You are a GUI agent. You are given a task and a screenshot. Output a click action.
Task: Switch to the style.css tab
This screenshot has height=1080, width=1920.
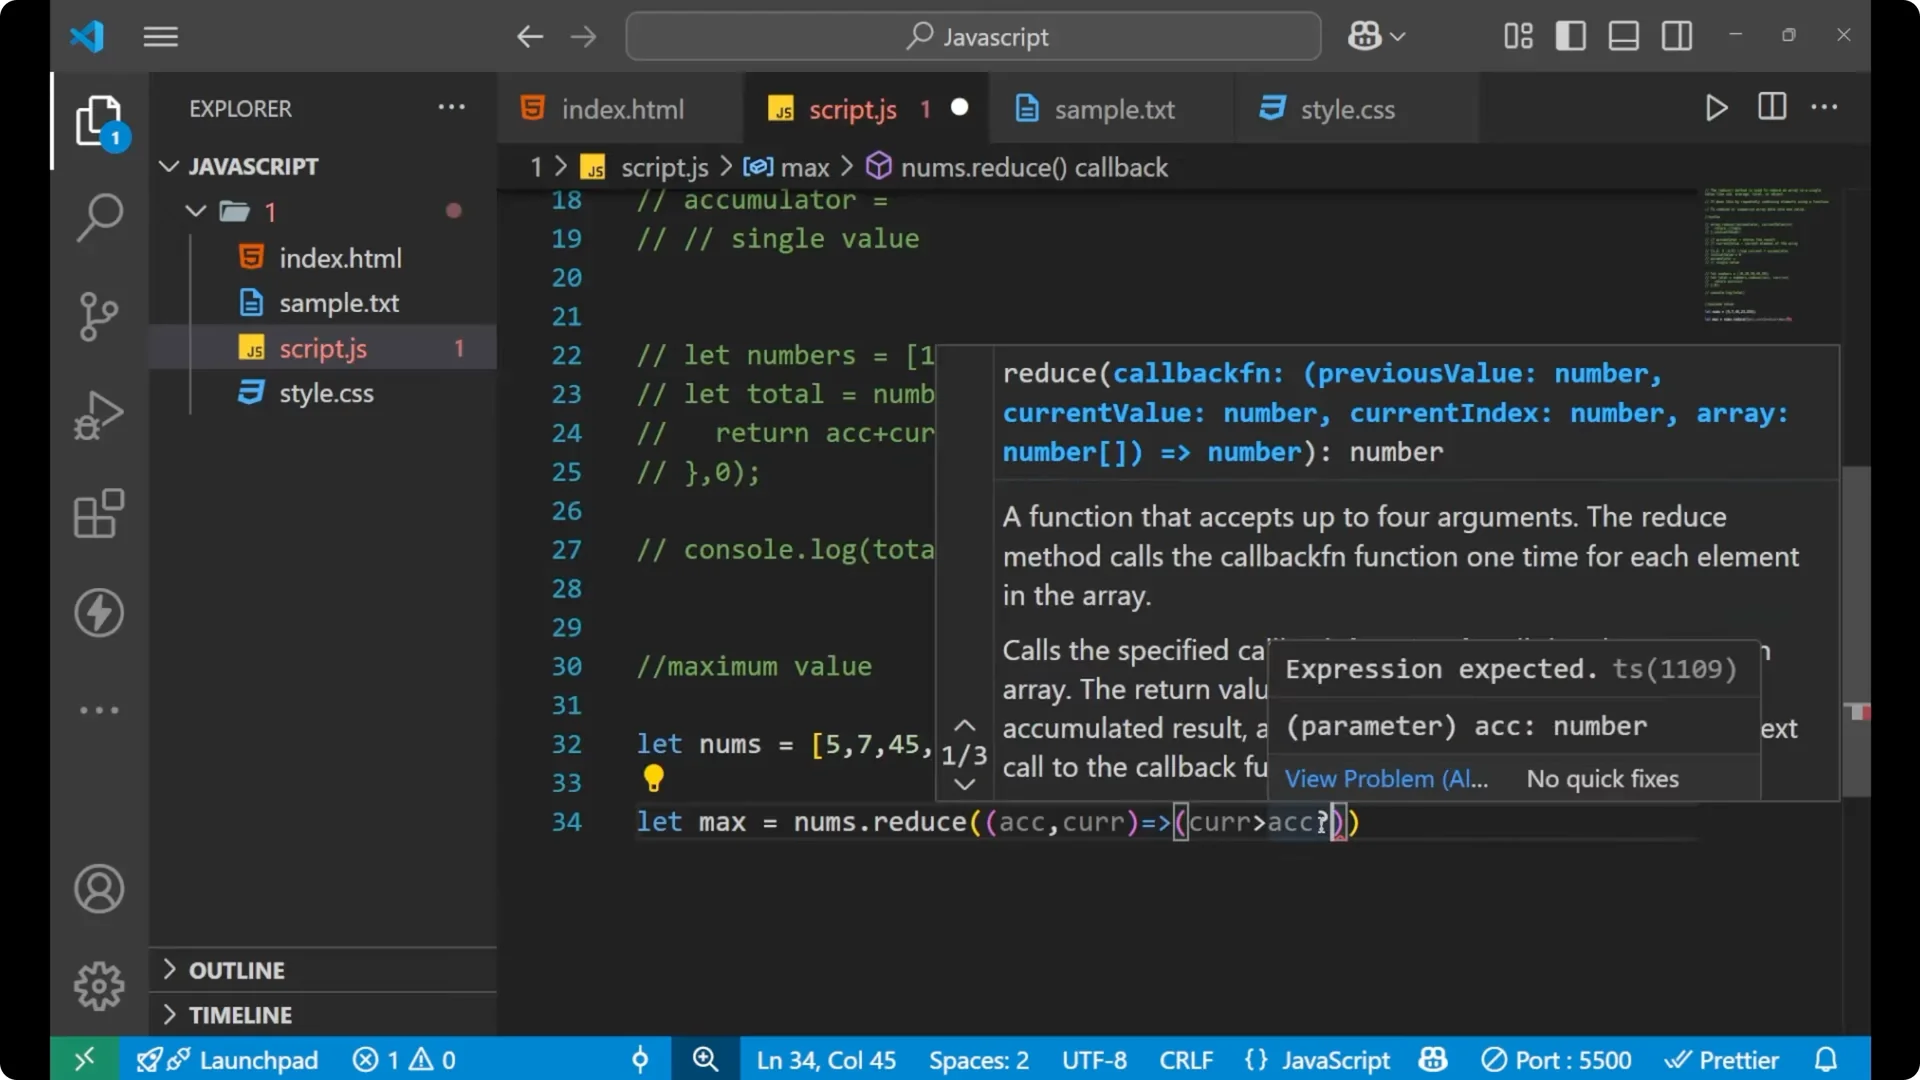pos(1347,109)
